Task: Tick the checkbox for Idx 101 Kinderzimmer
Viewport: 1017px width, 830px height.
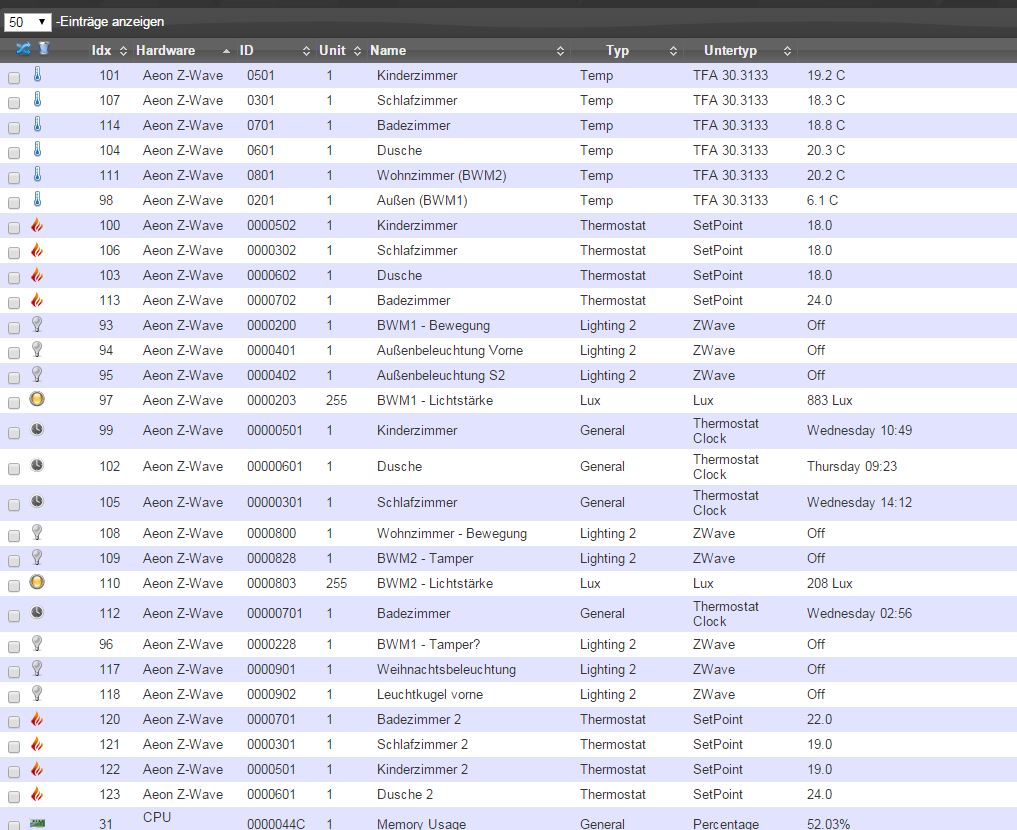Action: pyautogui.click(x=14, y=78)
